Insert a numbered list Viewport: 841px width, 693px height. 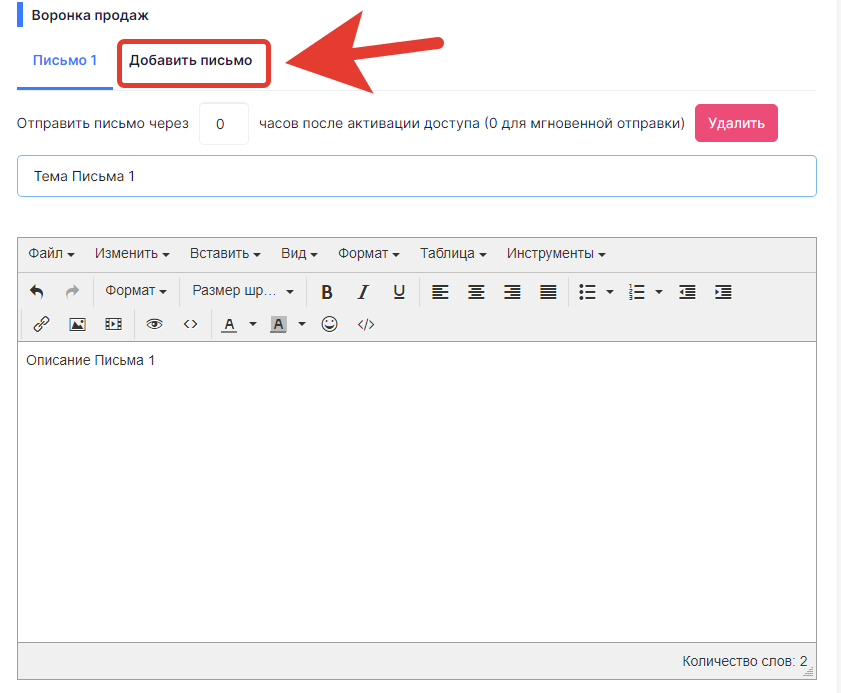point(637,292)
